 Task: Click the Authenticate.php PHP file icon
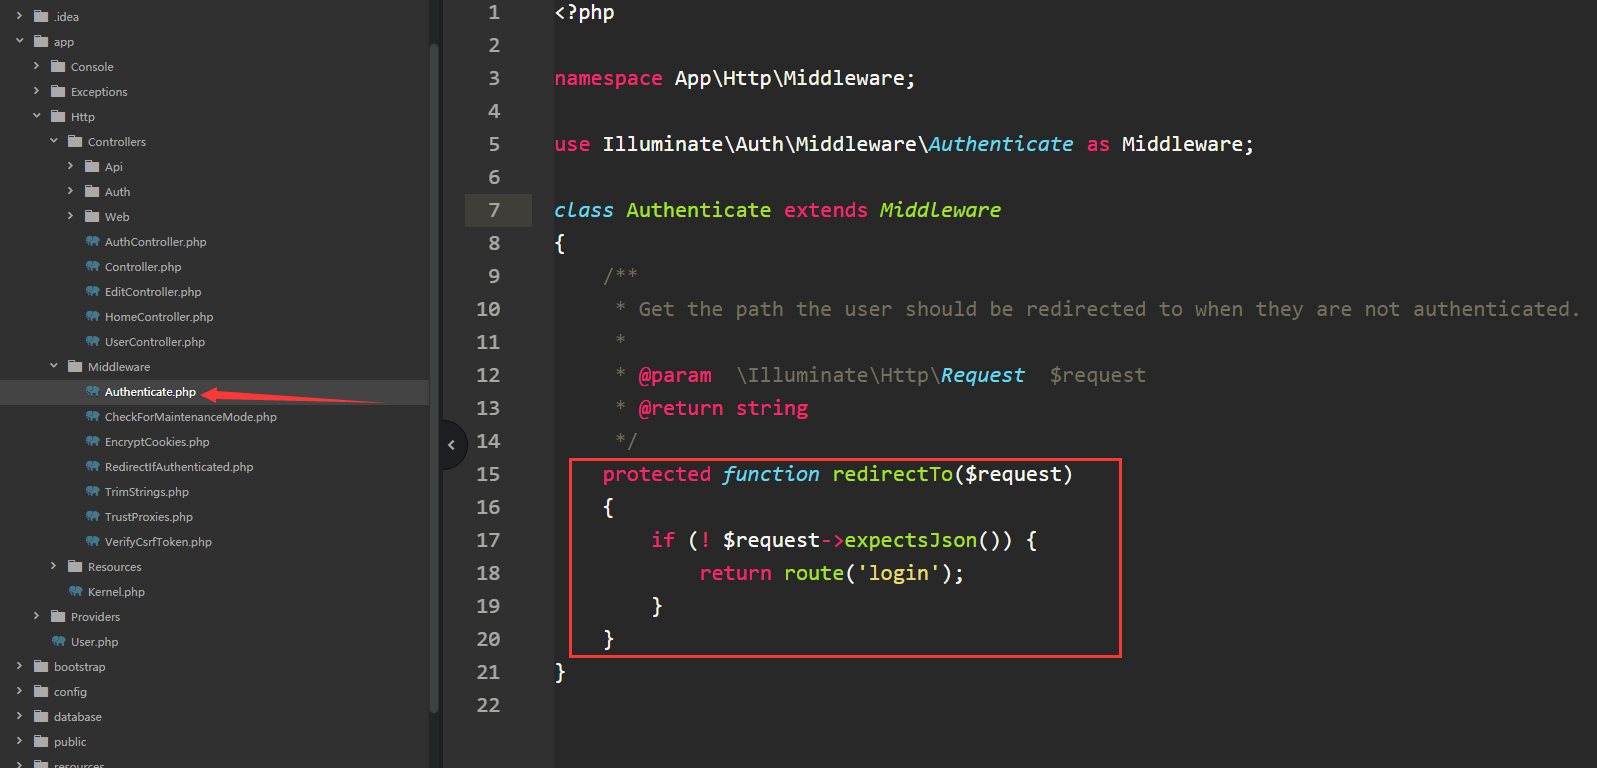click(92, 391)
